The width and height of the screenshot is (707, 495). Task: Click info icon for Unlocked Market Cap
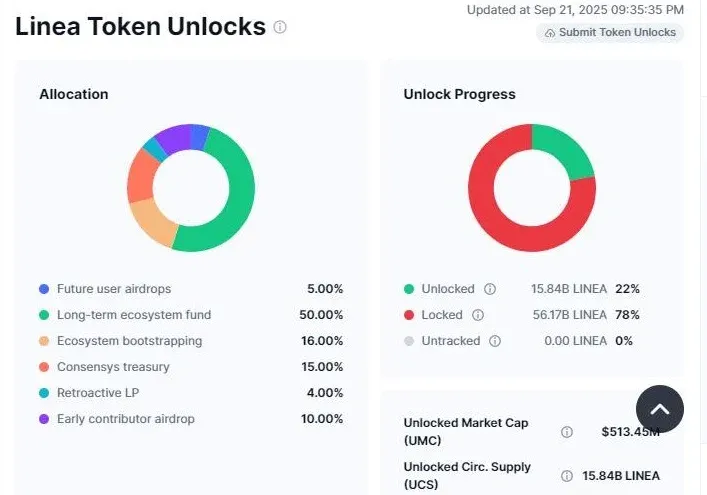(x=567, y=432)
